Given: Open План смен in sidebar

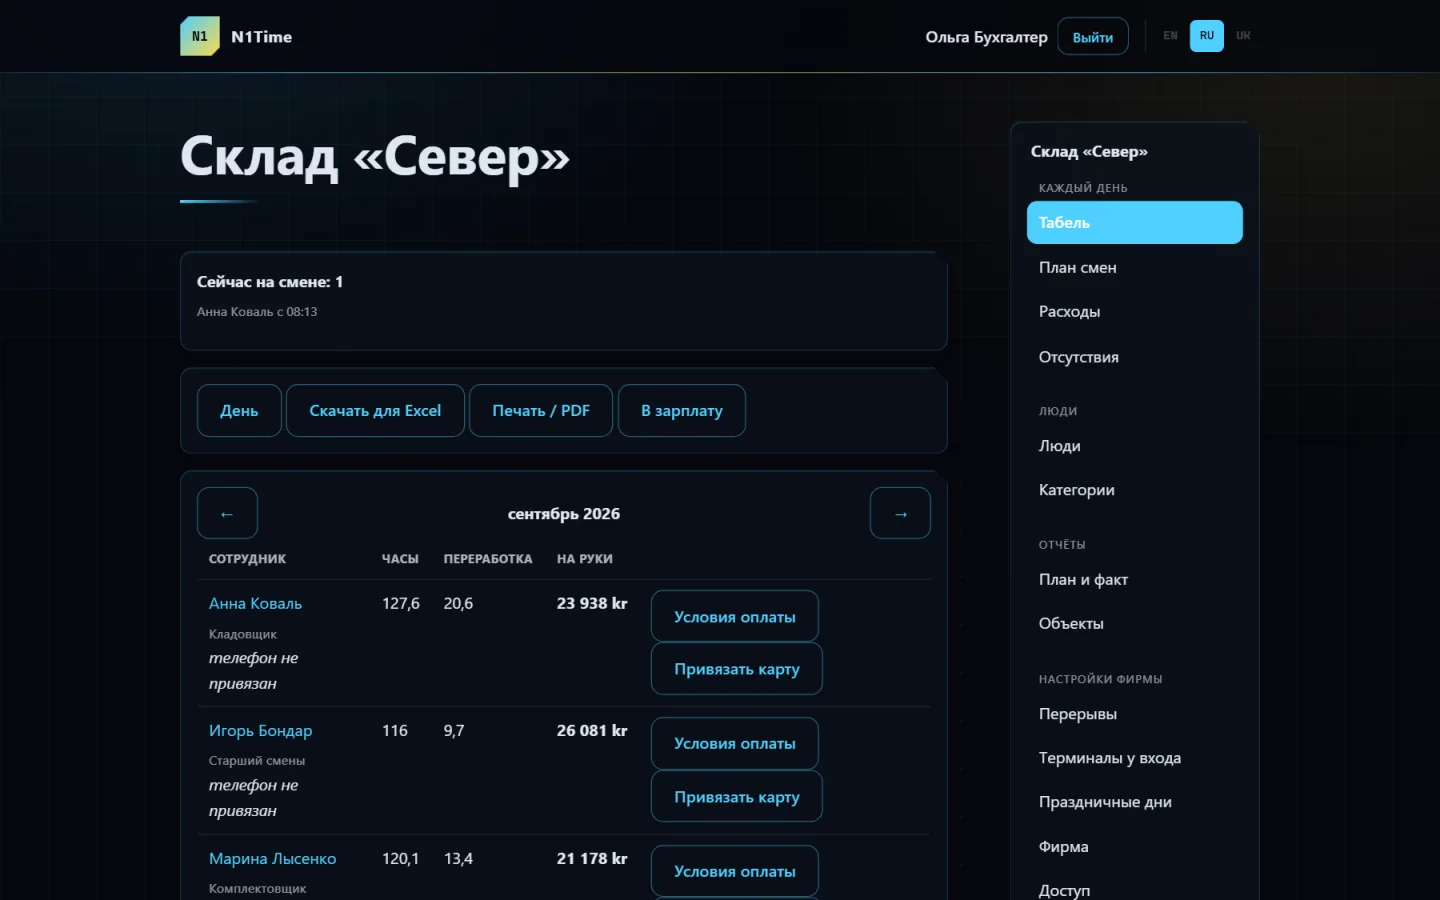Looking at the screenshot, I should coord(1135,268).
